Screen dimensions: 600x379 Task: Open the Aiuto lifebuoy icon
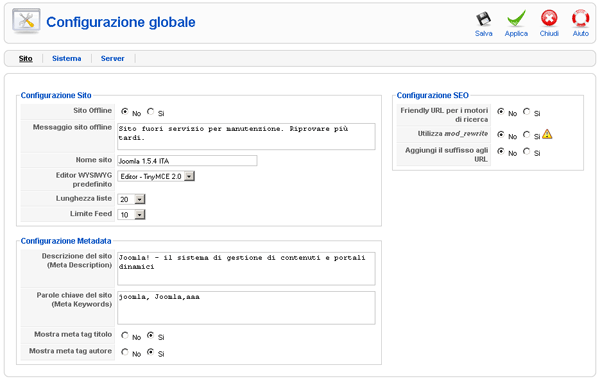coord(580,18)
